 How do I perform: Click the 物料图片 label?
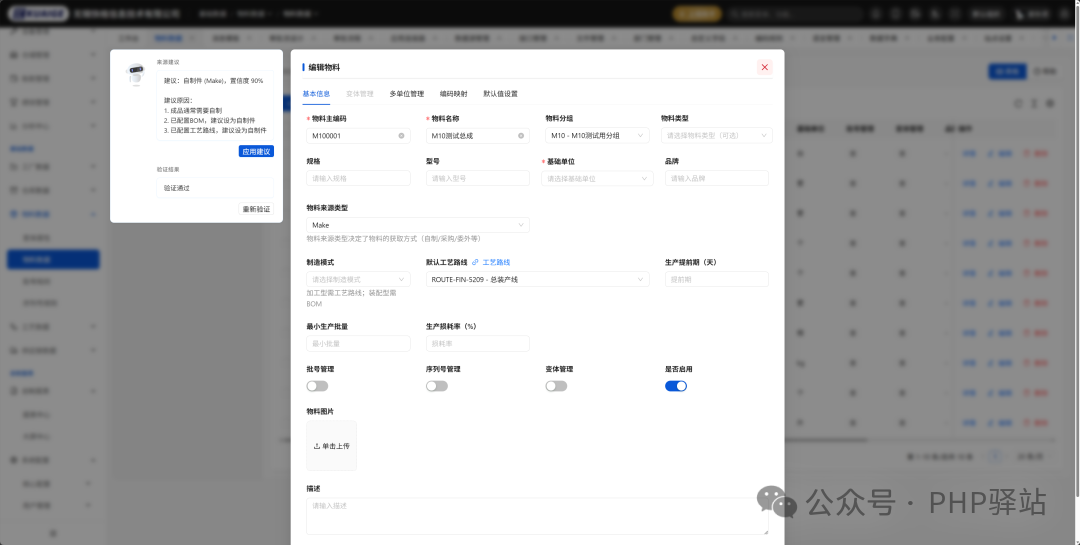point(320,411)
